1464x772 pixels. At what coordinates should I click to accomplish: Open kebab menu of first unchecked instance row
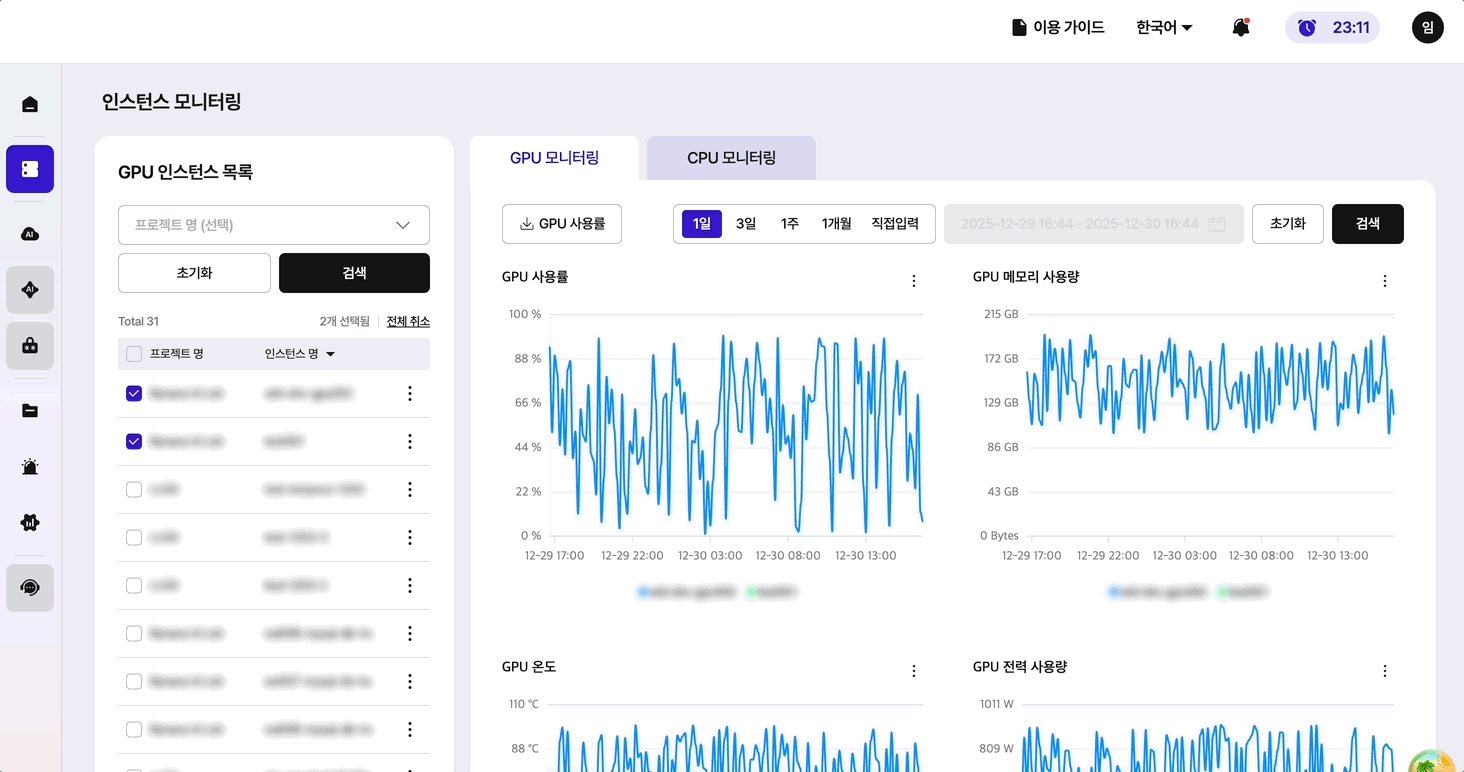pyautogui.click(x=410, y=490)
